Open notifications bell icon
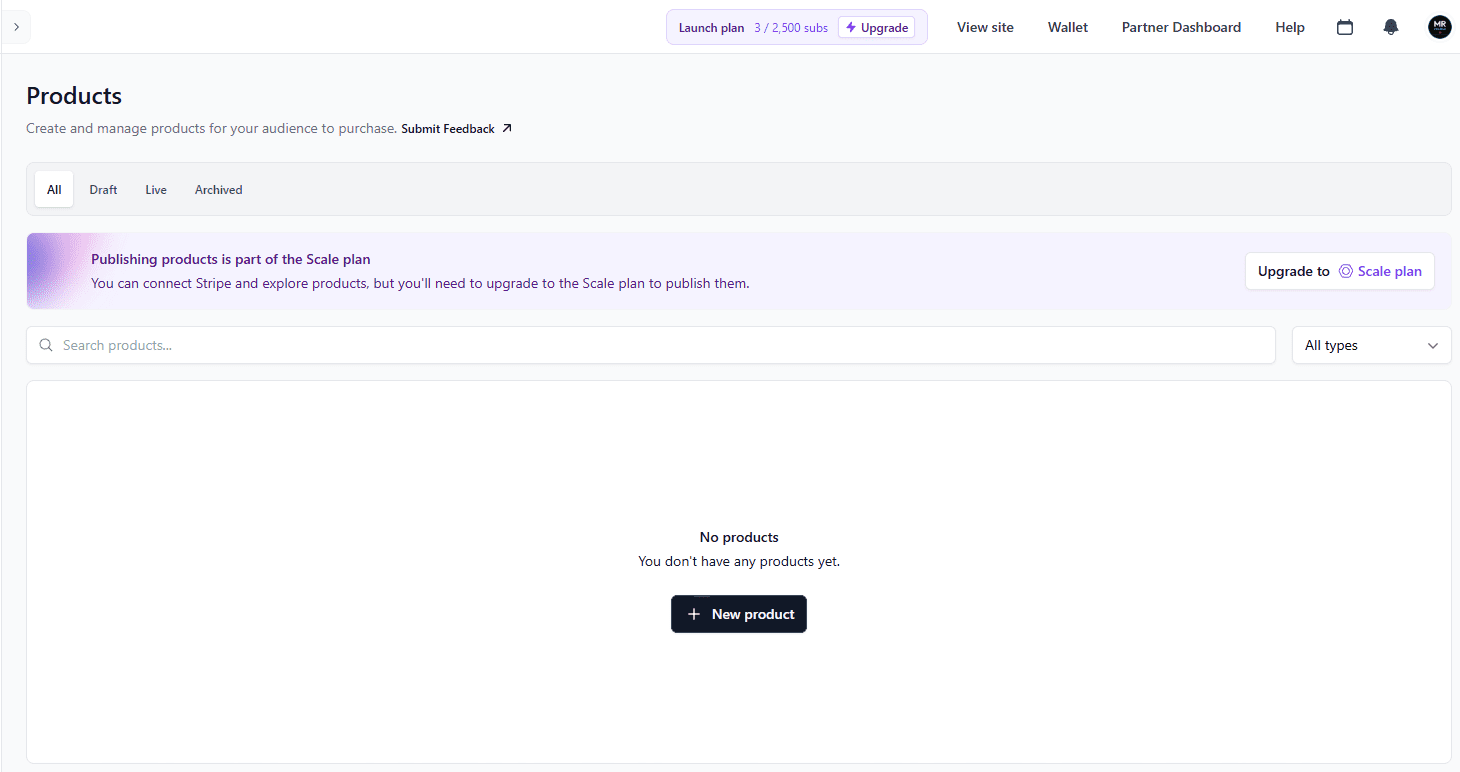This screenshot has height=772, width=1460. [1390, 27]
